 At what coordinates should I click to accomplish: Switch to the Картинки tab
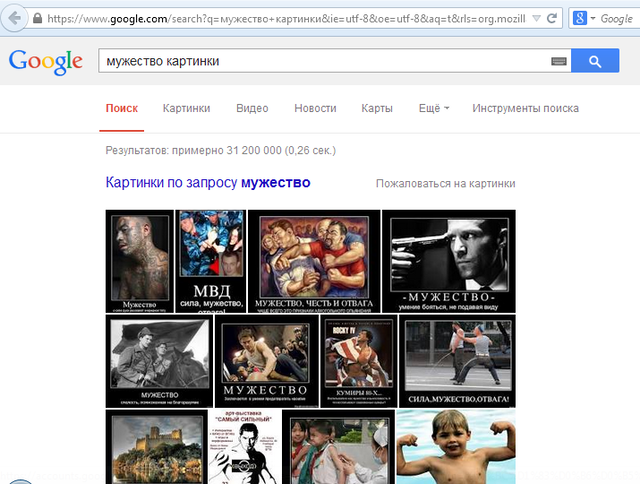tap(187, 108)
